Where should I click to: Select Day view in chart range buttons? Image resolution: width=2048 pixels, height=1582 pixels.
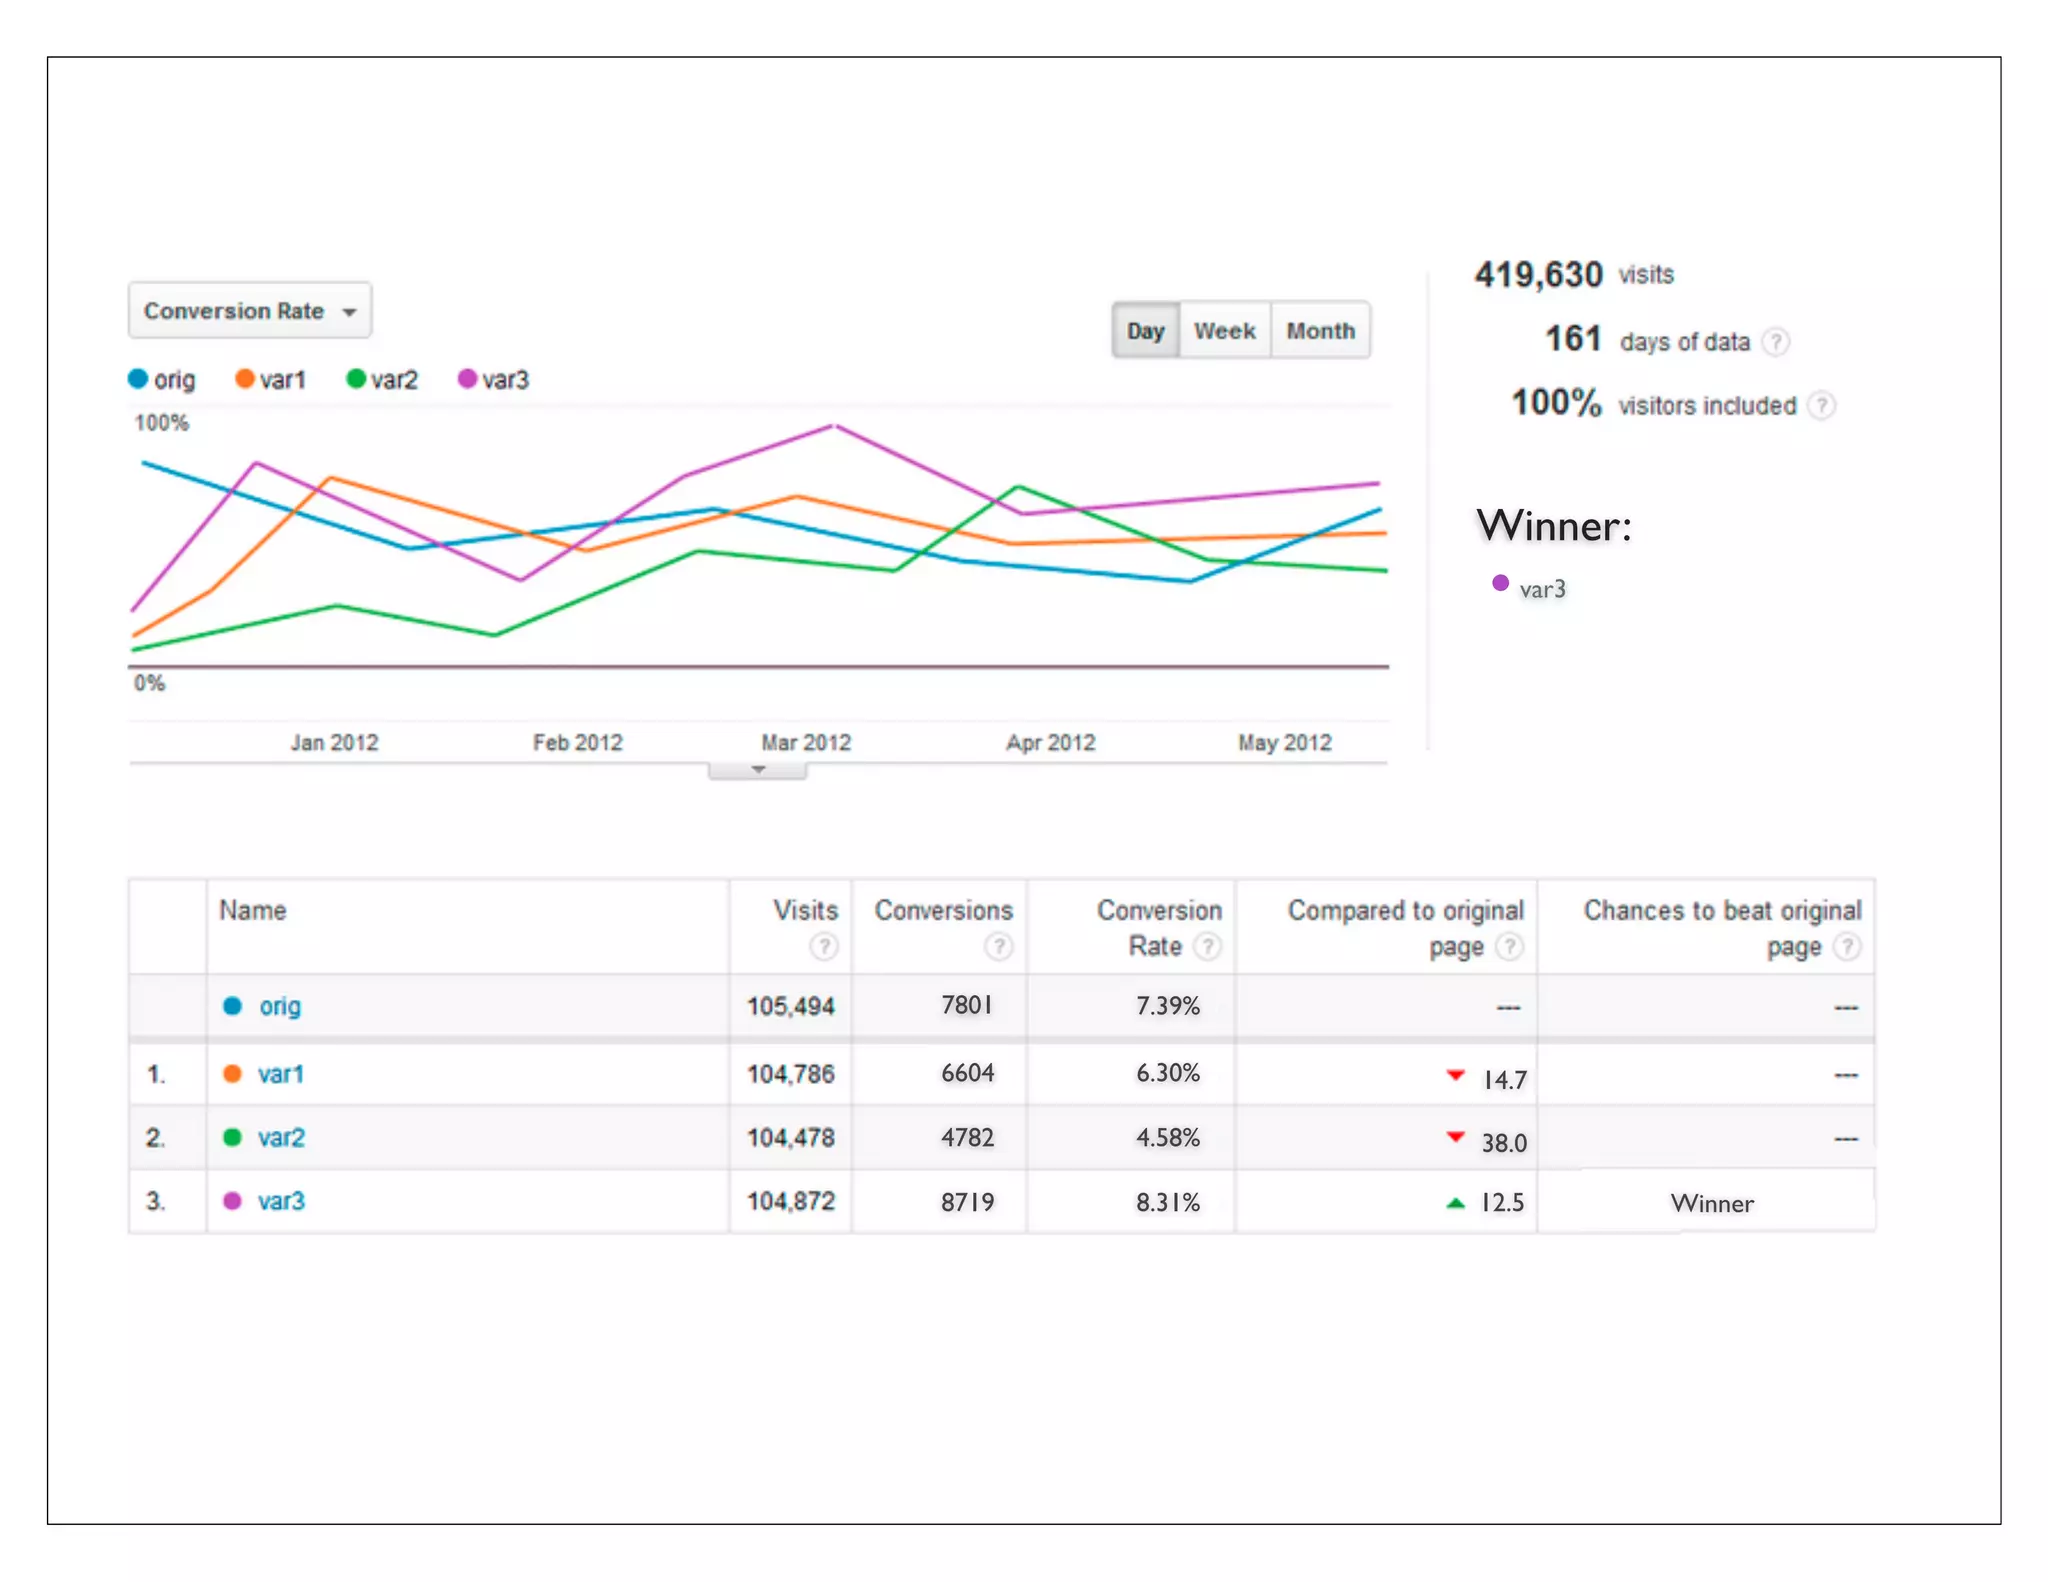point(1146,331)
